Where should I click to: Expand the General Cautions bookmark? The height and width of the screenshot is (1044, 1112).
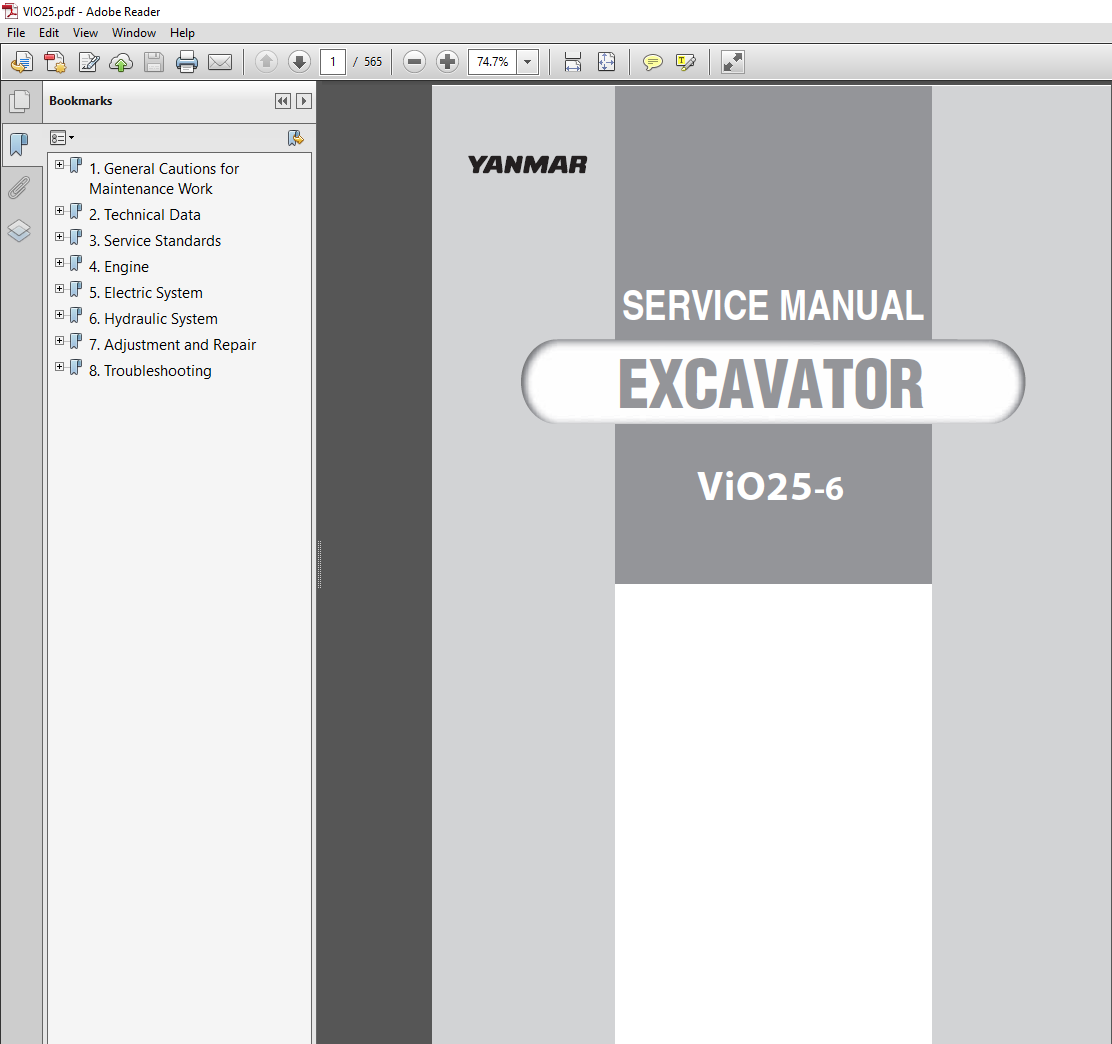[60, 165]
